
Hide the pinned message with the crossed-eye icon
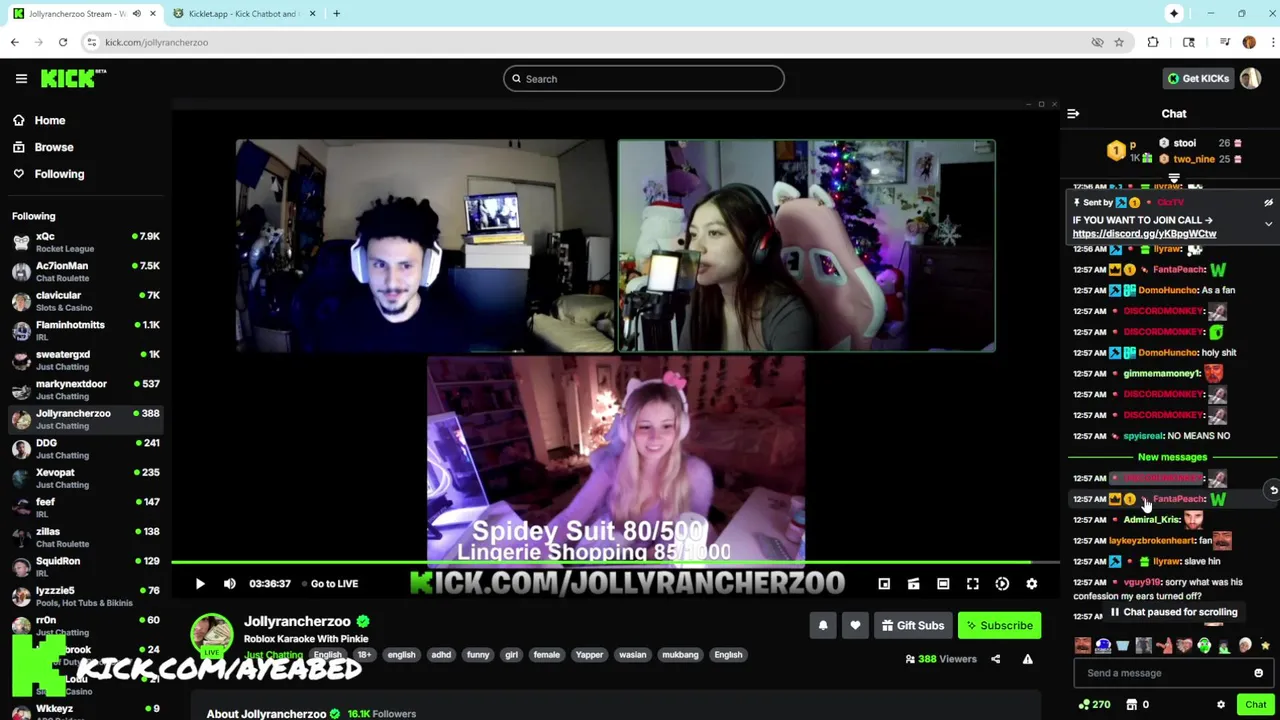[x=1268, y=203]
